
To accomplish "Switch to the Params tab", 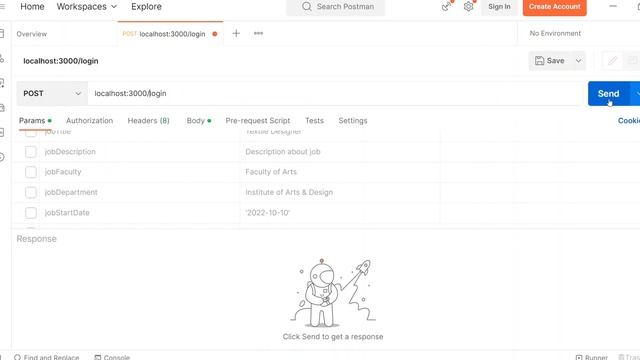I will click(35, 121).
